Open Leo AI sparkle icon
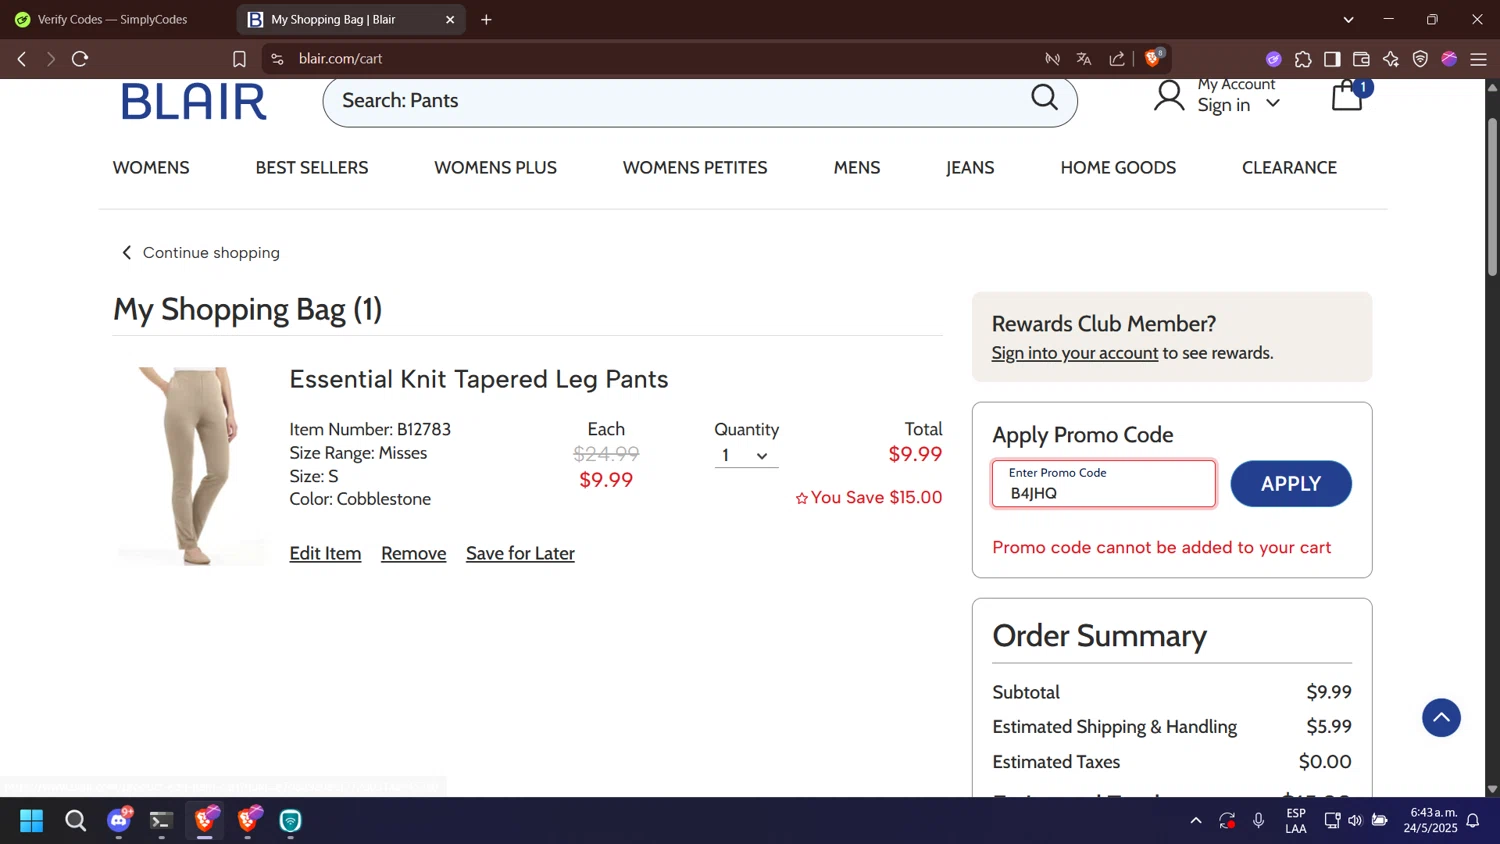This screenshot has width=1500, height=844. [x=1391, y=59]
